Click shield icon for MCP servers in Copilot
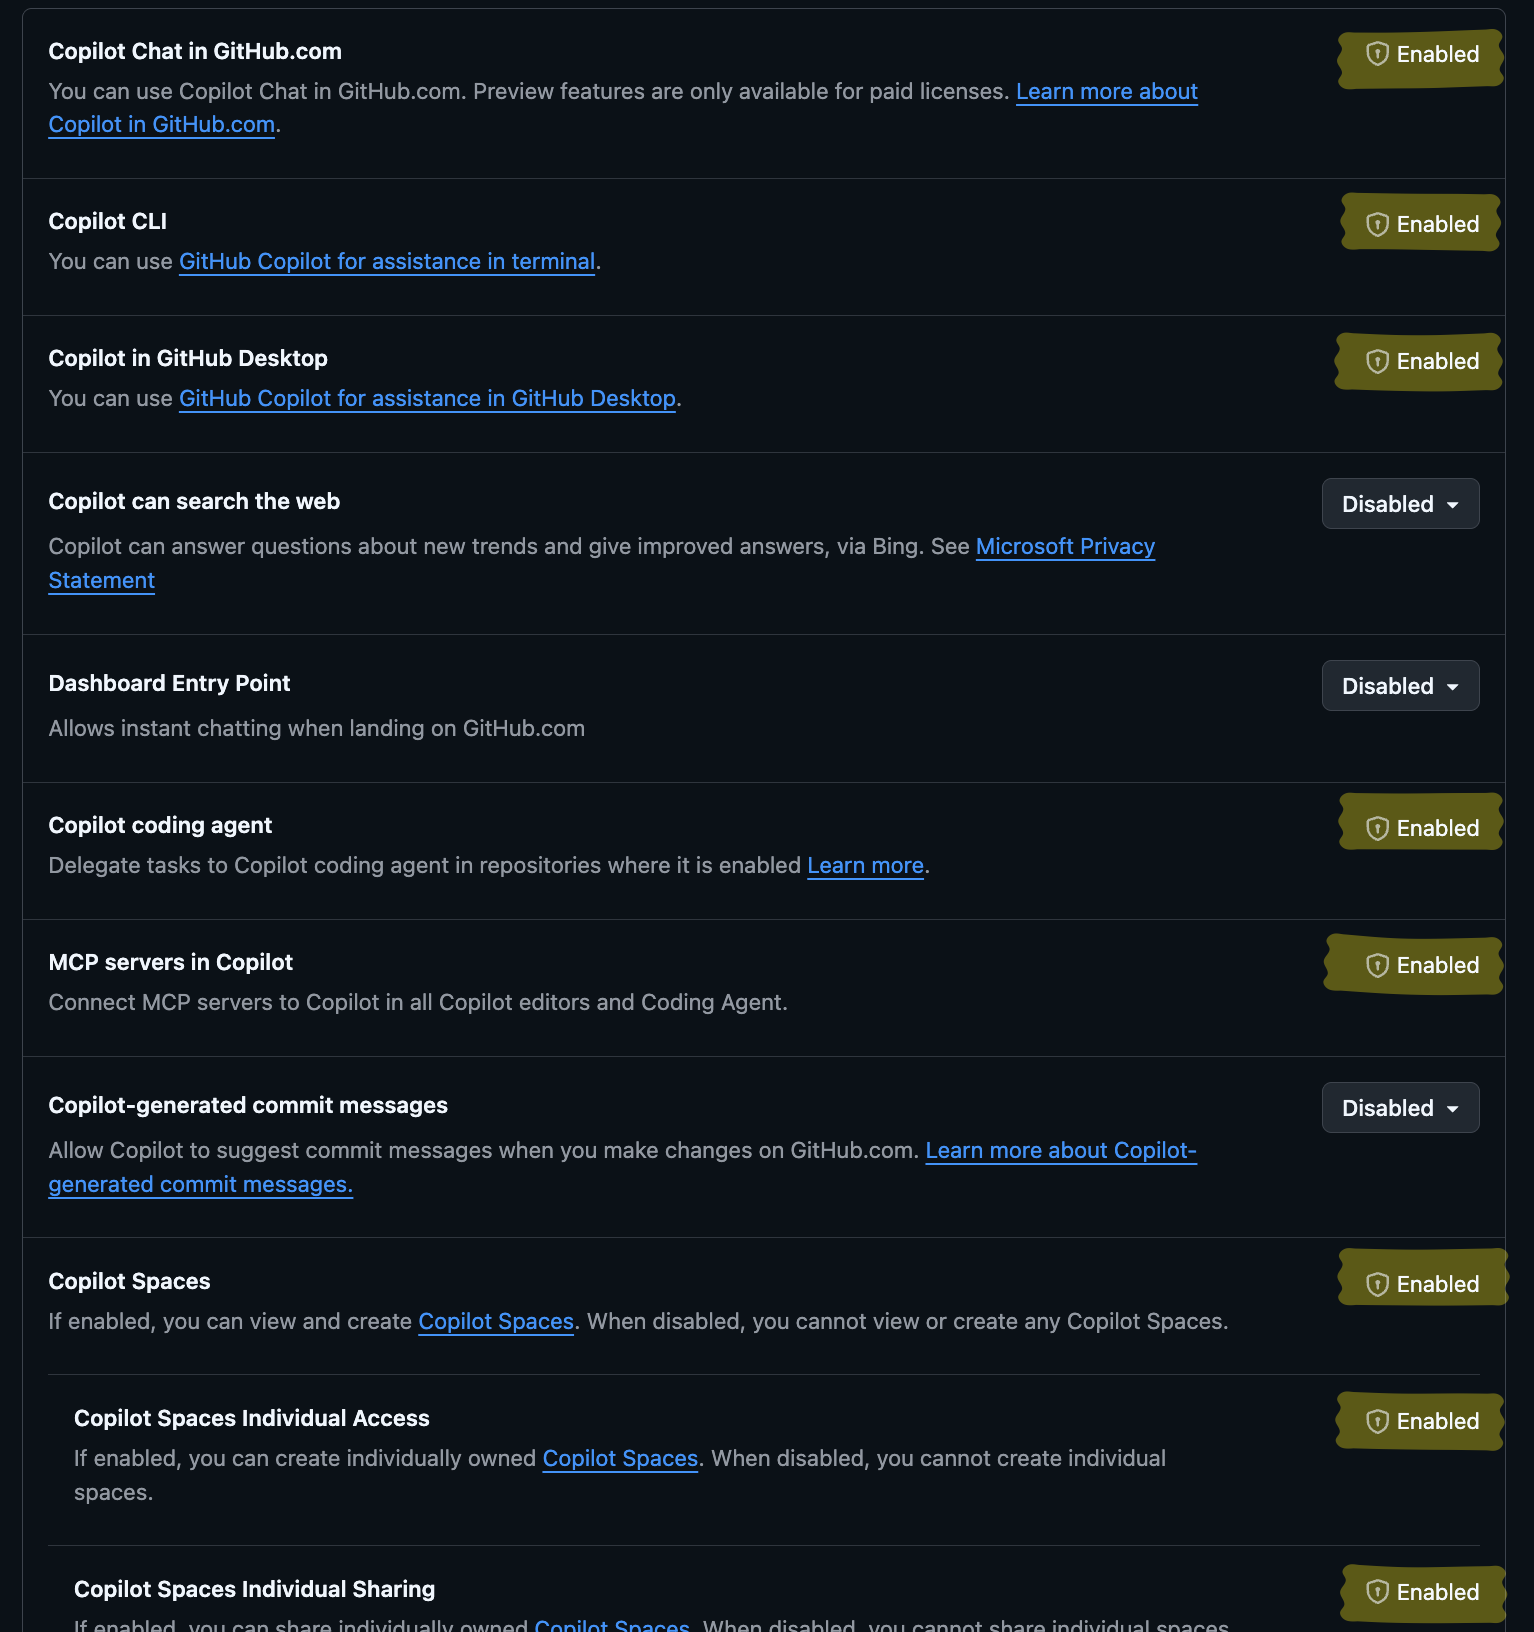This screenshot has height=1632, width=1534. coord(1377,965)
